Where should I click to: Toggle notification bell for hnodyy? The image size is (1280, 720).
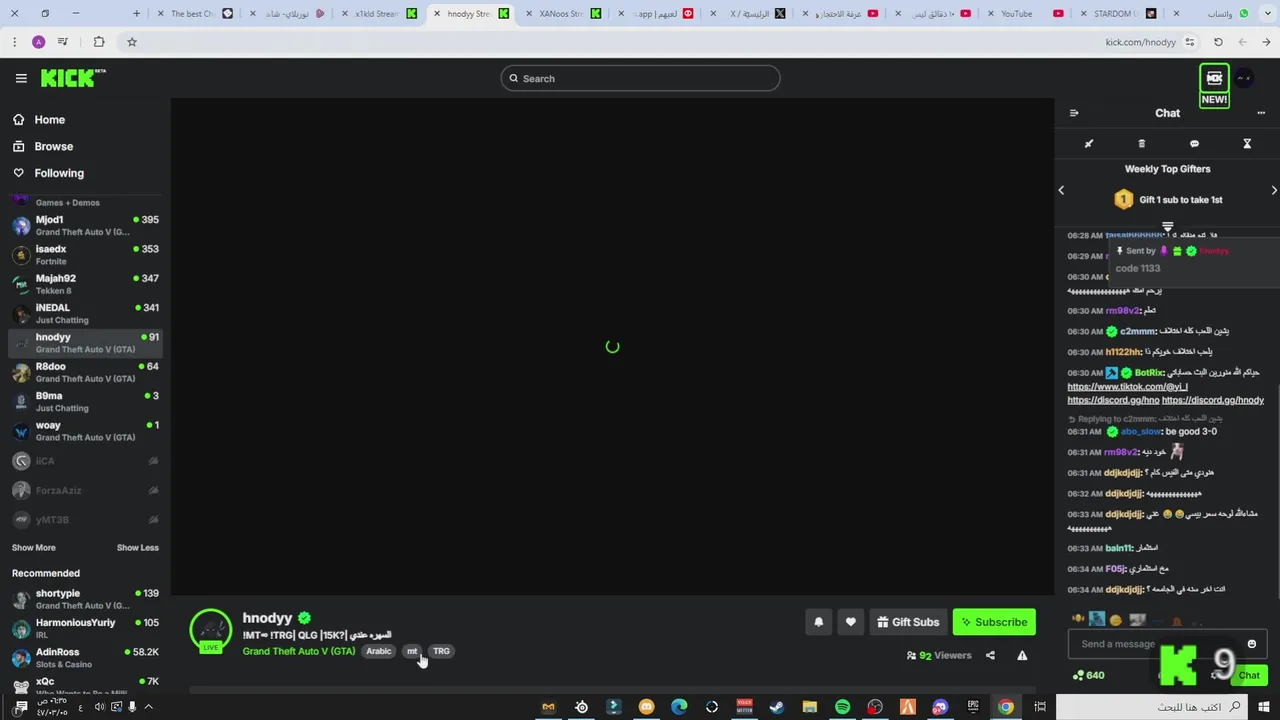(818, 622)
